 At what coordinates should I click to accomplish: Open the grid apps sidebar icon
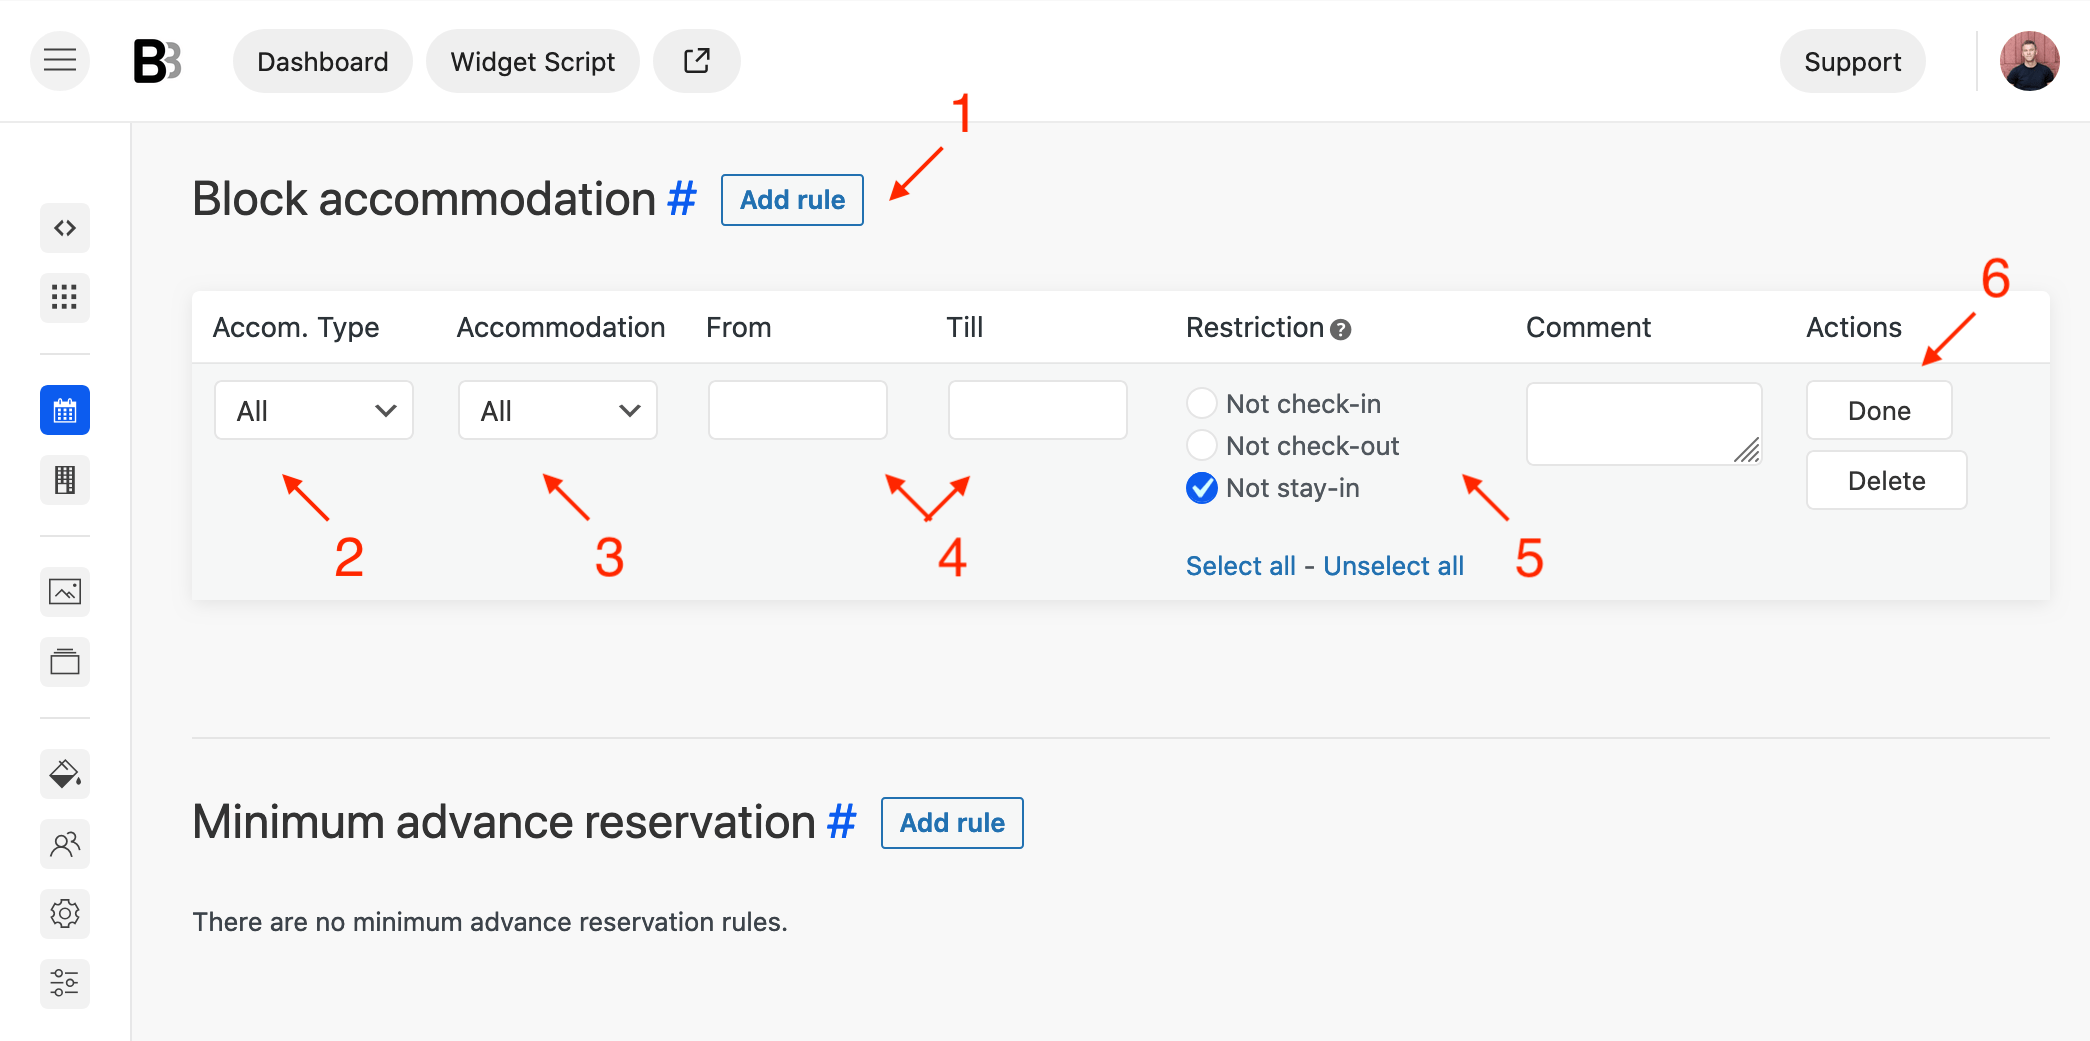tap(65, 297)
